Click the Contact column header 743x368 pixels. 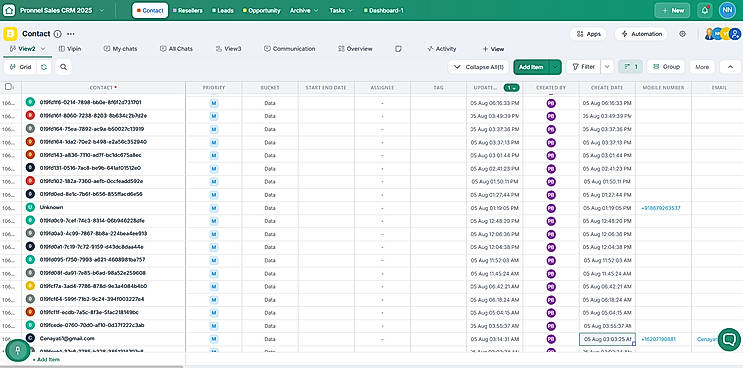pos(103,88)
